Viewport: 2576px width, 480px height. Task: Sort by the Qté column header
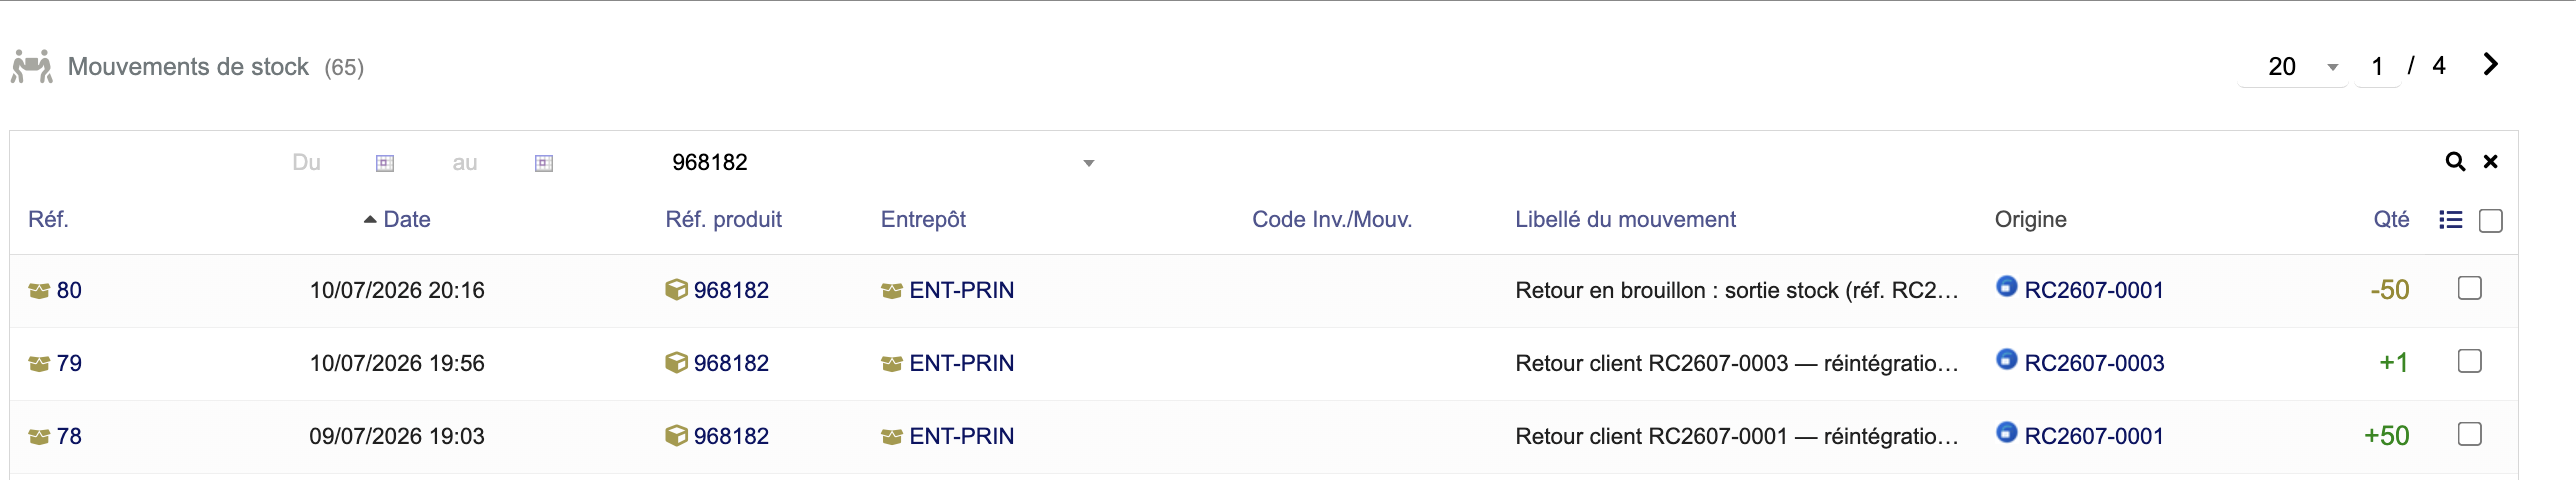click(x=2391, y=220)
